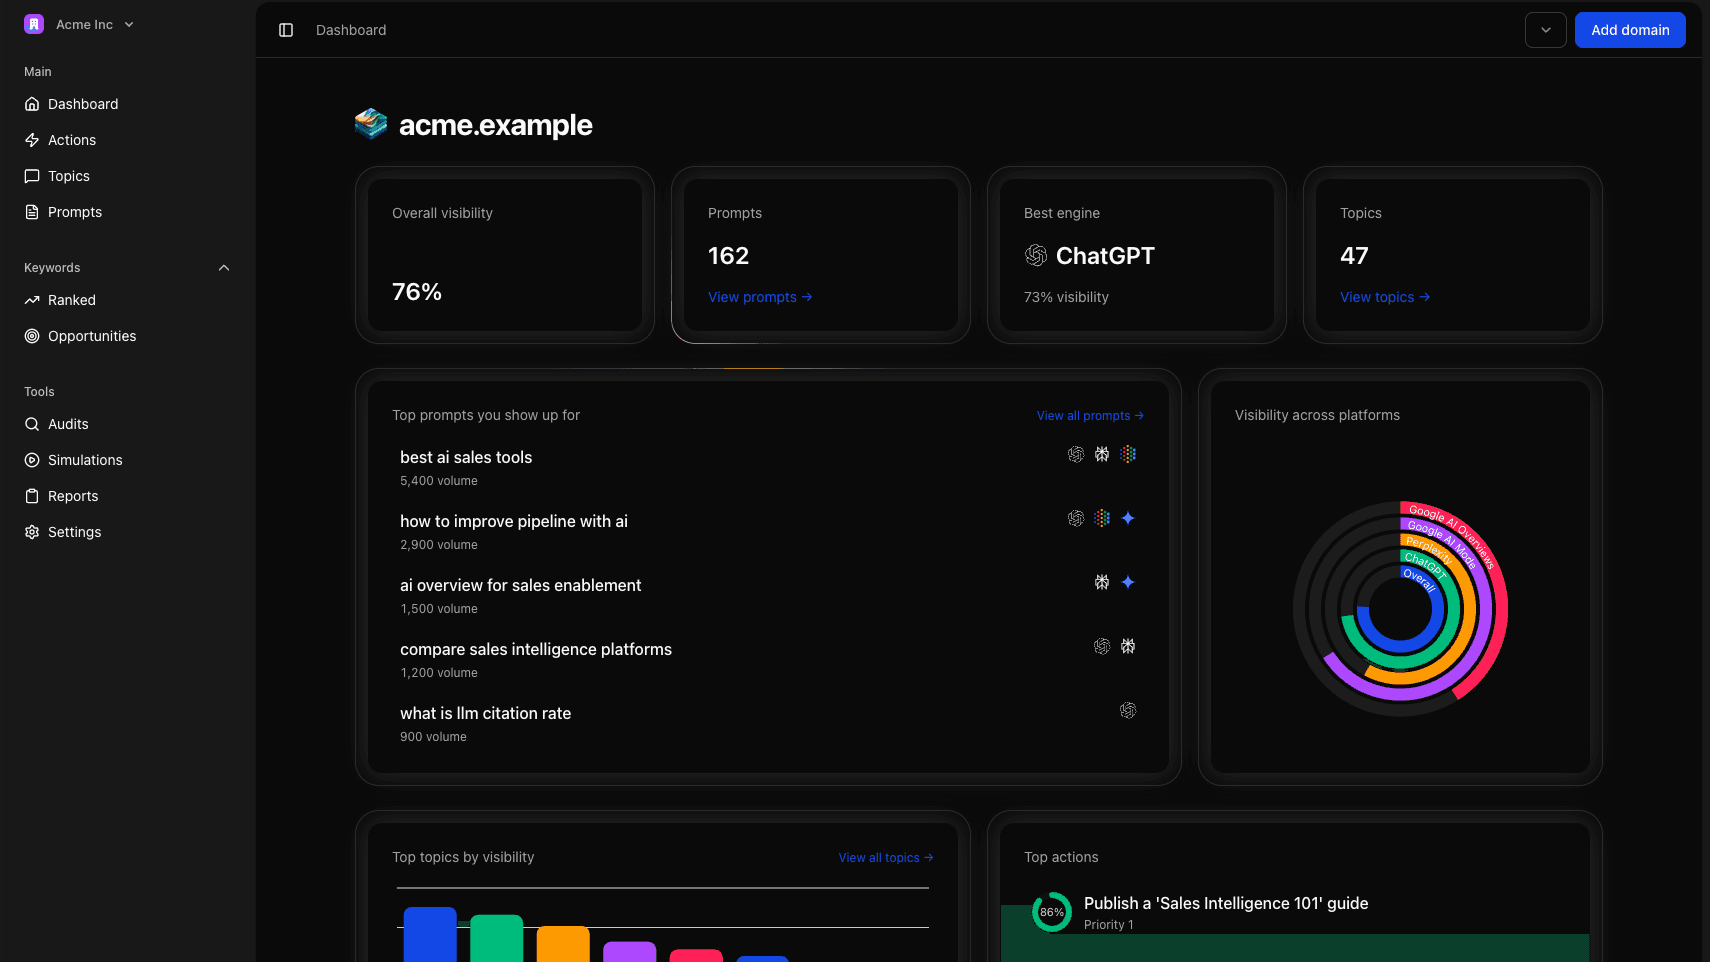Open Actions lightning icon in sidebar
The height and width of the screenshot is (962, 1710).
[32, 140]
